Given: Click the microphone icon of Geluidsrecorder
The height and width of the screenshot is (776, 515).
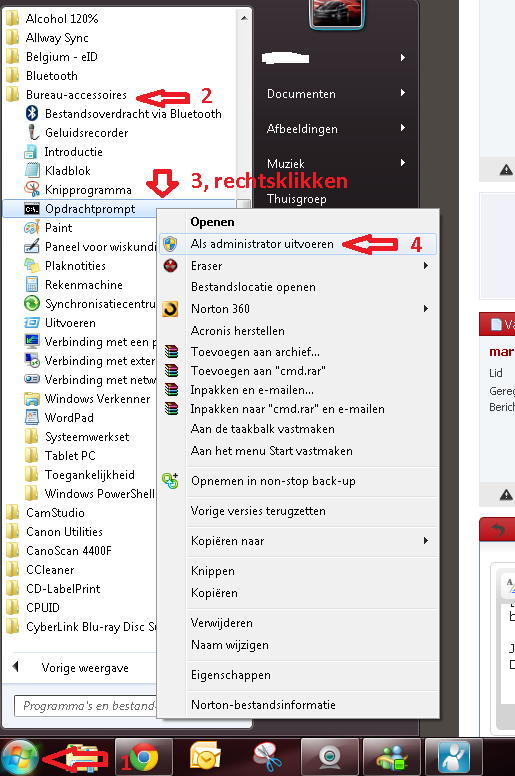Looking at the screenshot, I should (32, 133).
